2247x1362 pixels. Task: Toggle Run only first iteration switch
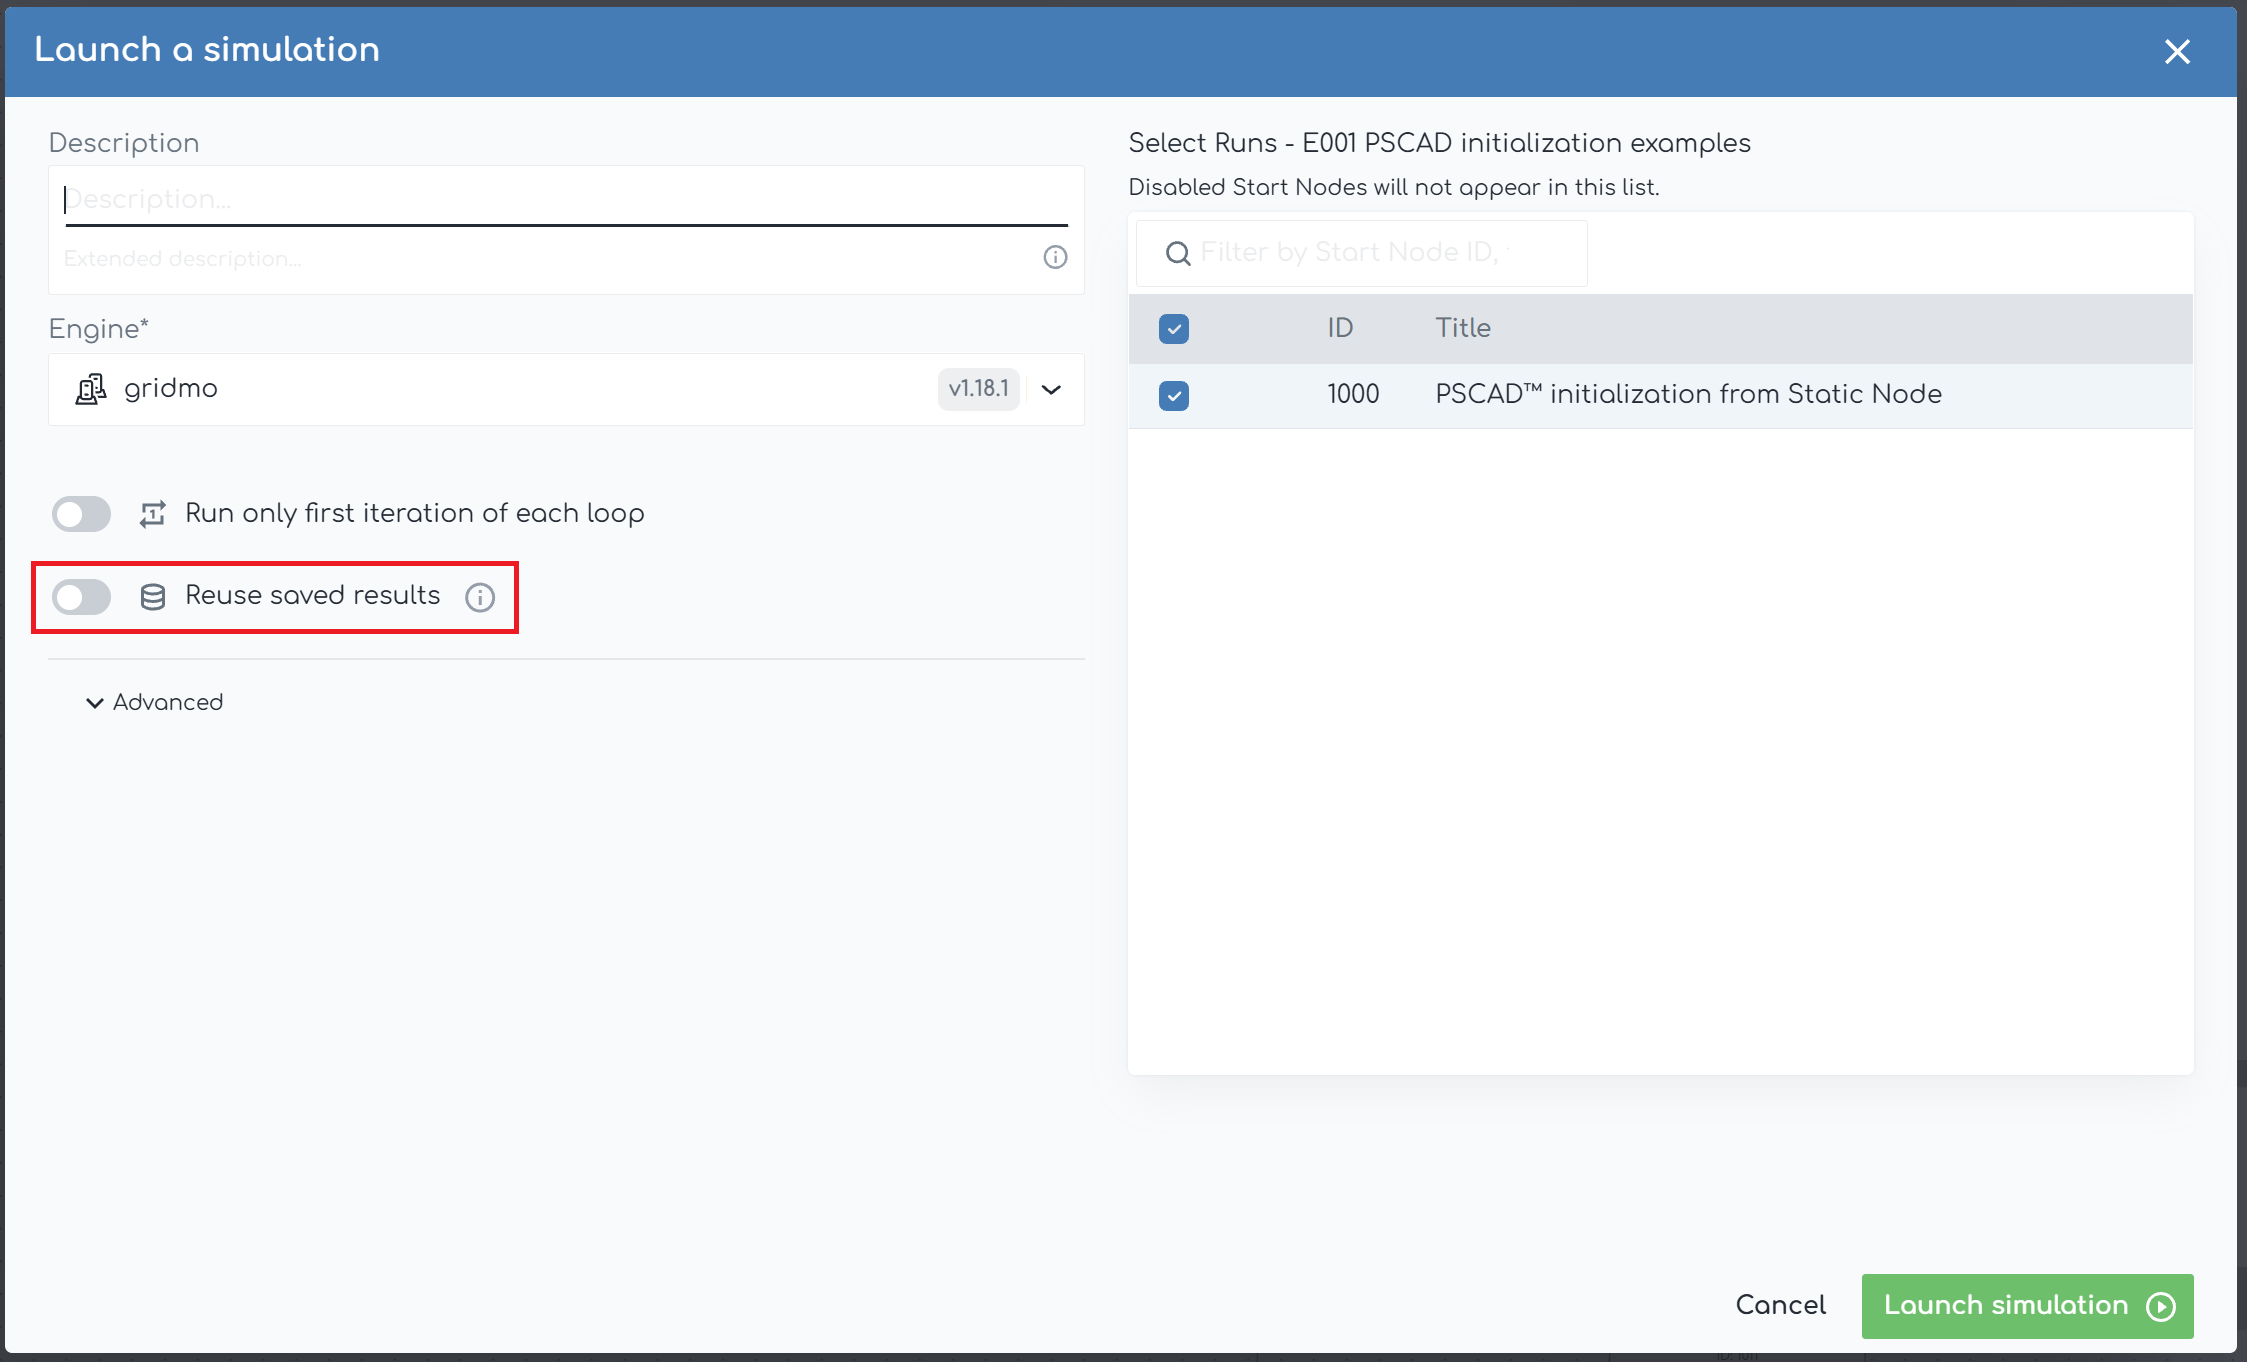(82, 514)
